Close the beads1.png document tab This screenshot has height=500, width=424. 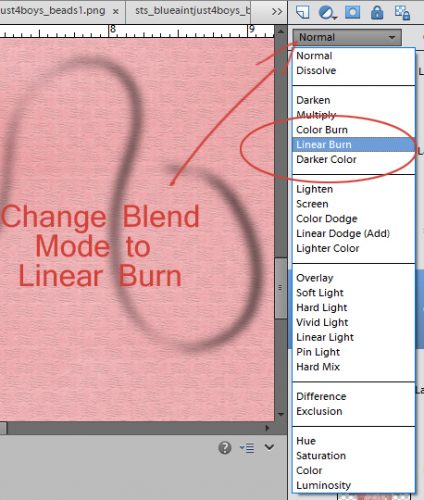[x=116, y=12]
